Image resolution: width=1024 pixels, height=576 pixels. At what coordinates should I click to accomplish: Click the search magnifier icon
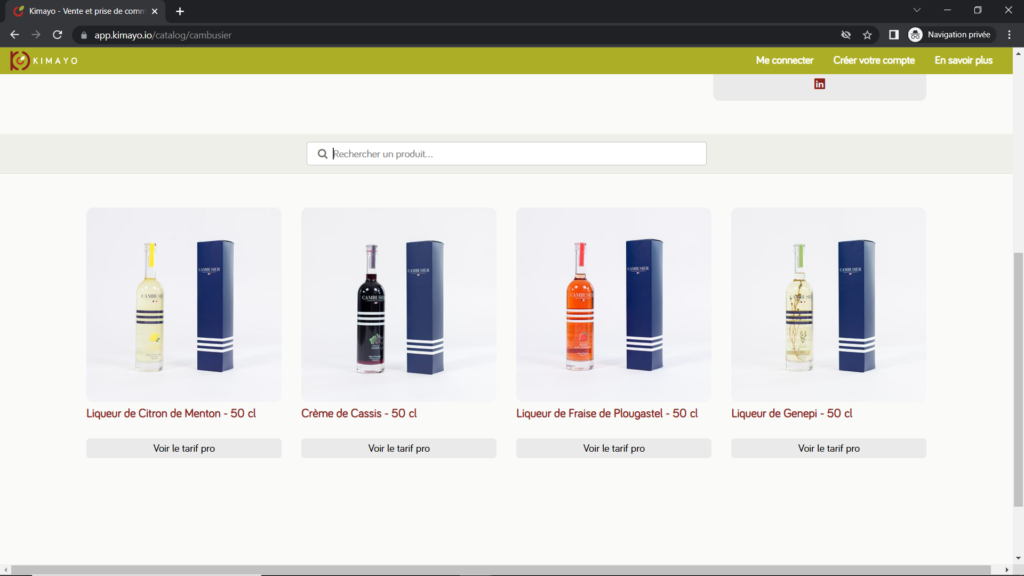coord(322,154)
